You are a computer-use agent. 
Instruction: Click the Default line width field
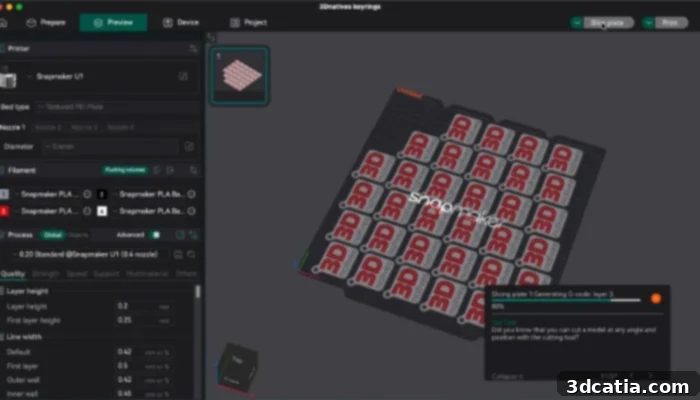click(x=143, y=352)
